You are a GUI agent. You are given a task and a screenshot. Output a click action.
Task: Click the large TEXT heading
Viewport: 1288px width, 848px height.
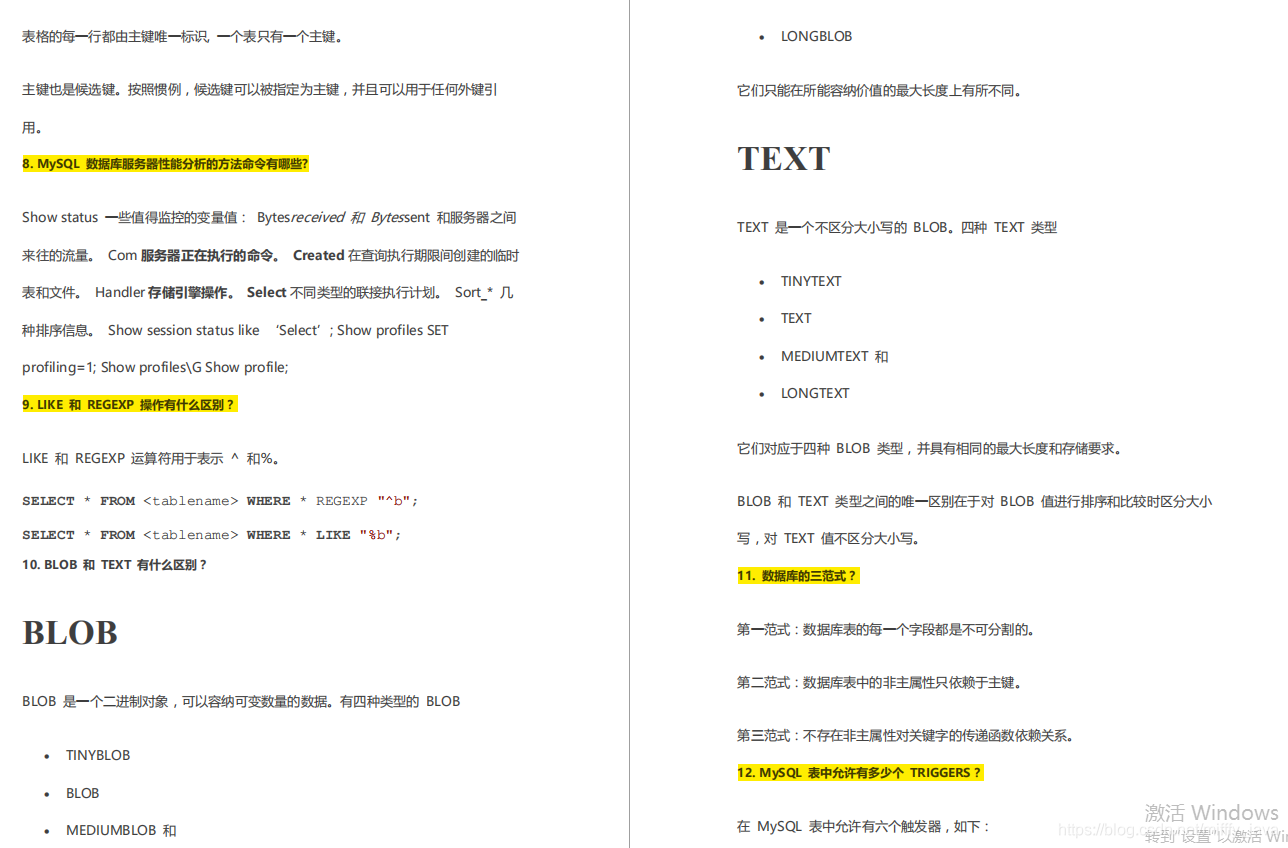[784, 159]
